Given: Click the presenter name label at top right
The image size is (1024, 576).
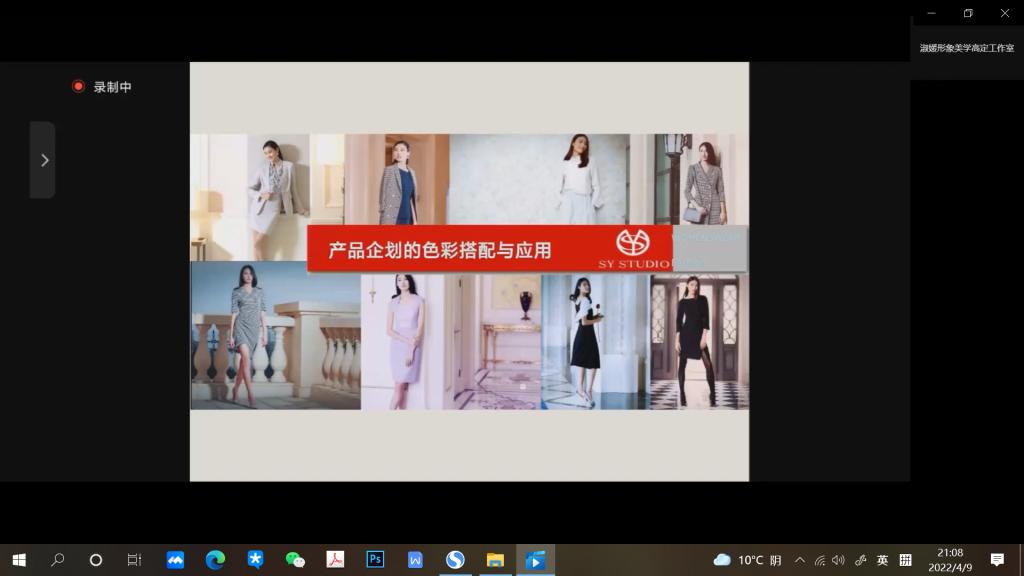Looking at the screenshot, I should click(x=966, y=48).
